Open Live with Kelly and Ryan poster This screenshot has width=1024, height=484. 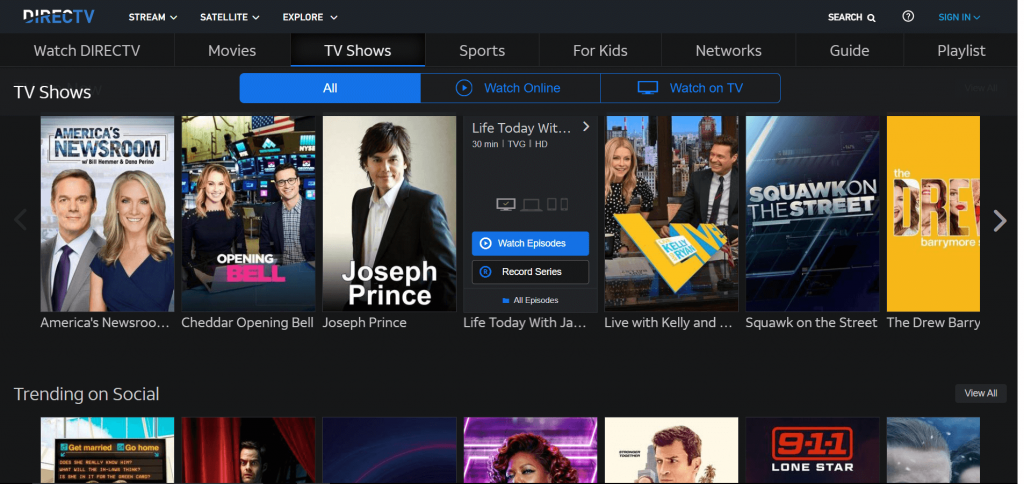[671, 214]
